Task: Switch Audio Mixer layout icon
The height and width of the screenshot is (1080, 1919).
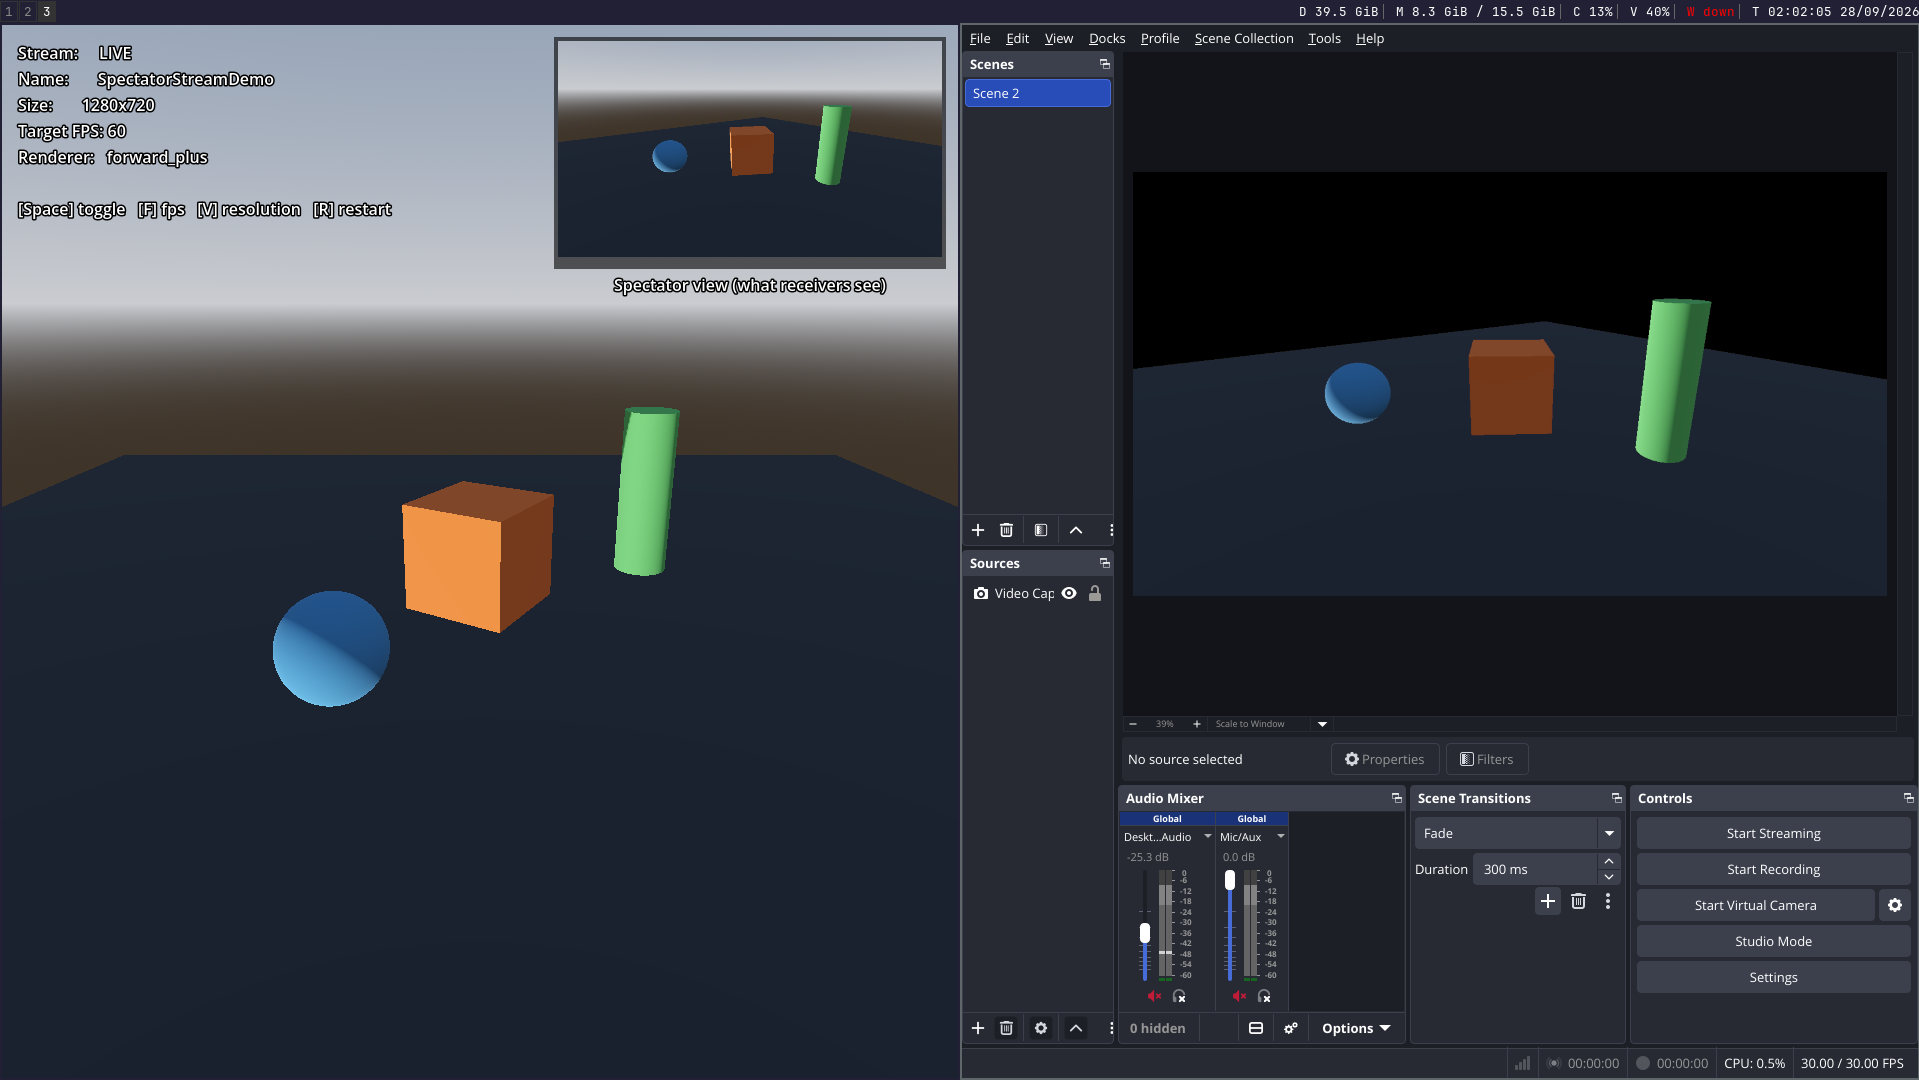Action: tap(1256, 1028)
